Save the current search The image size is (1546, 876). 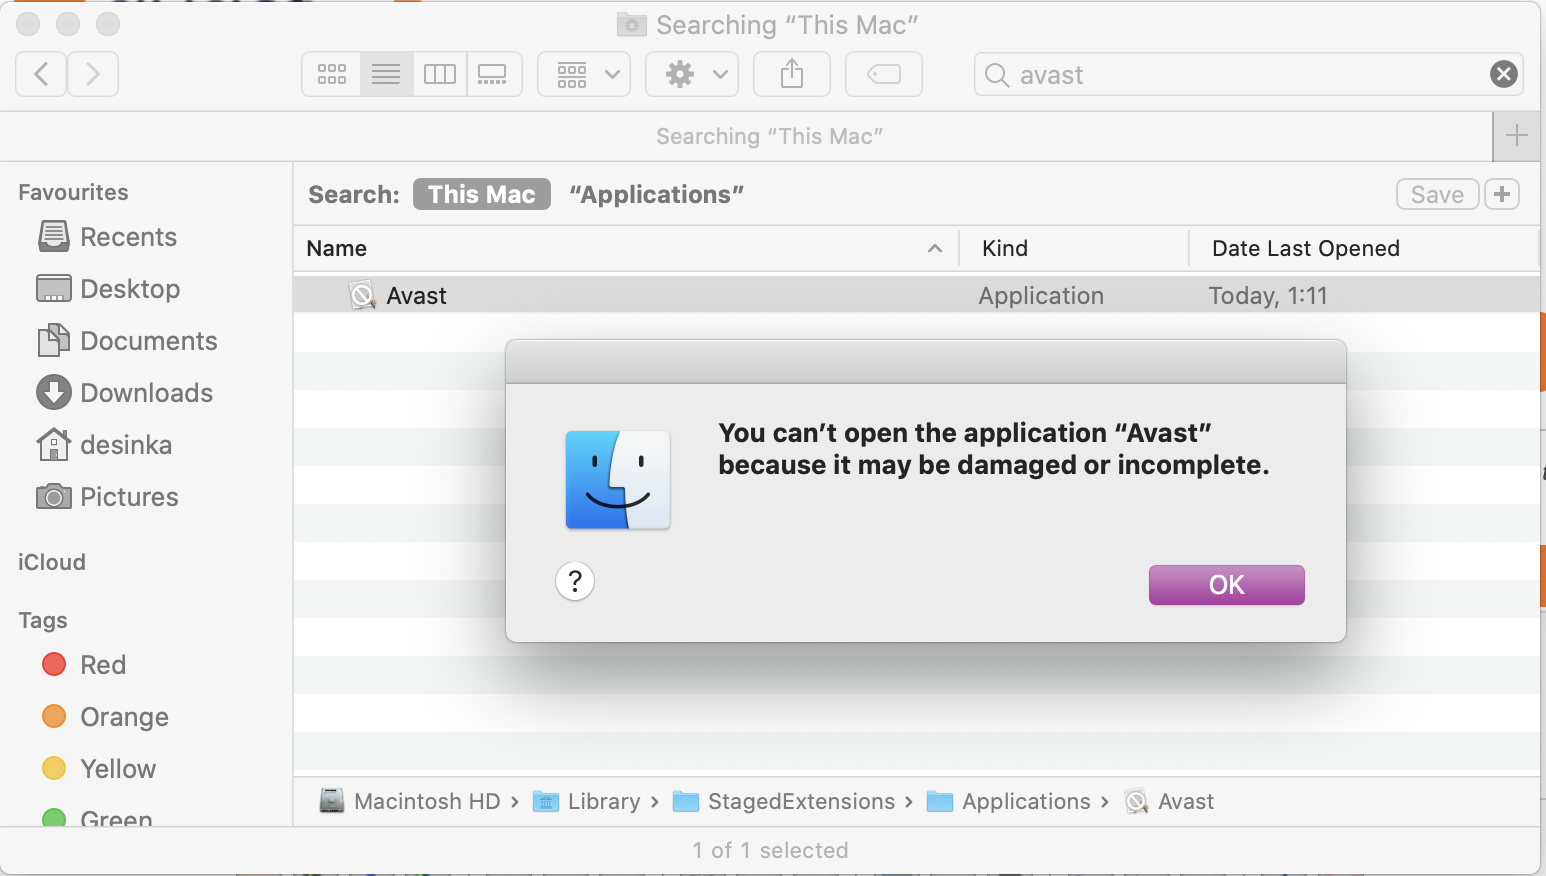point(1437,194)
